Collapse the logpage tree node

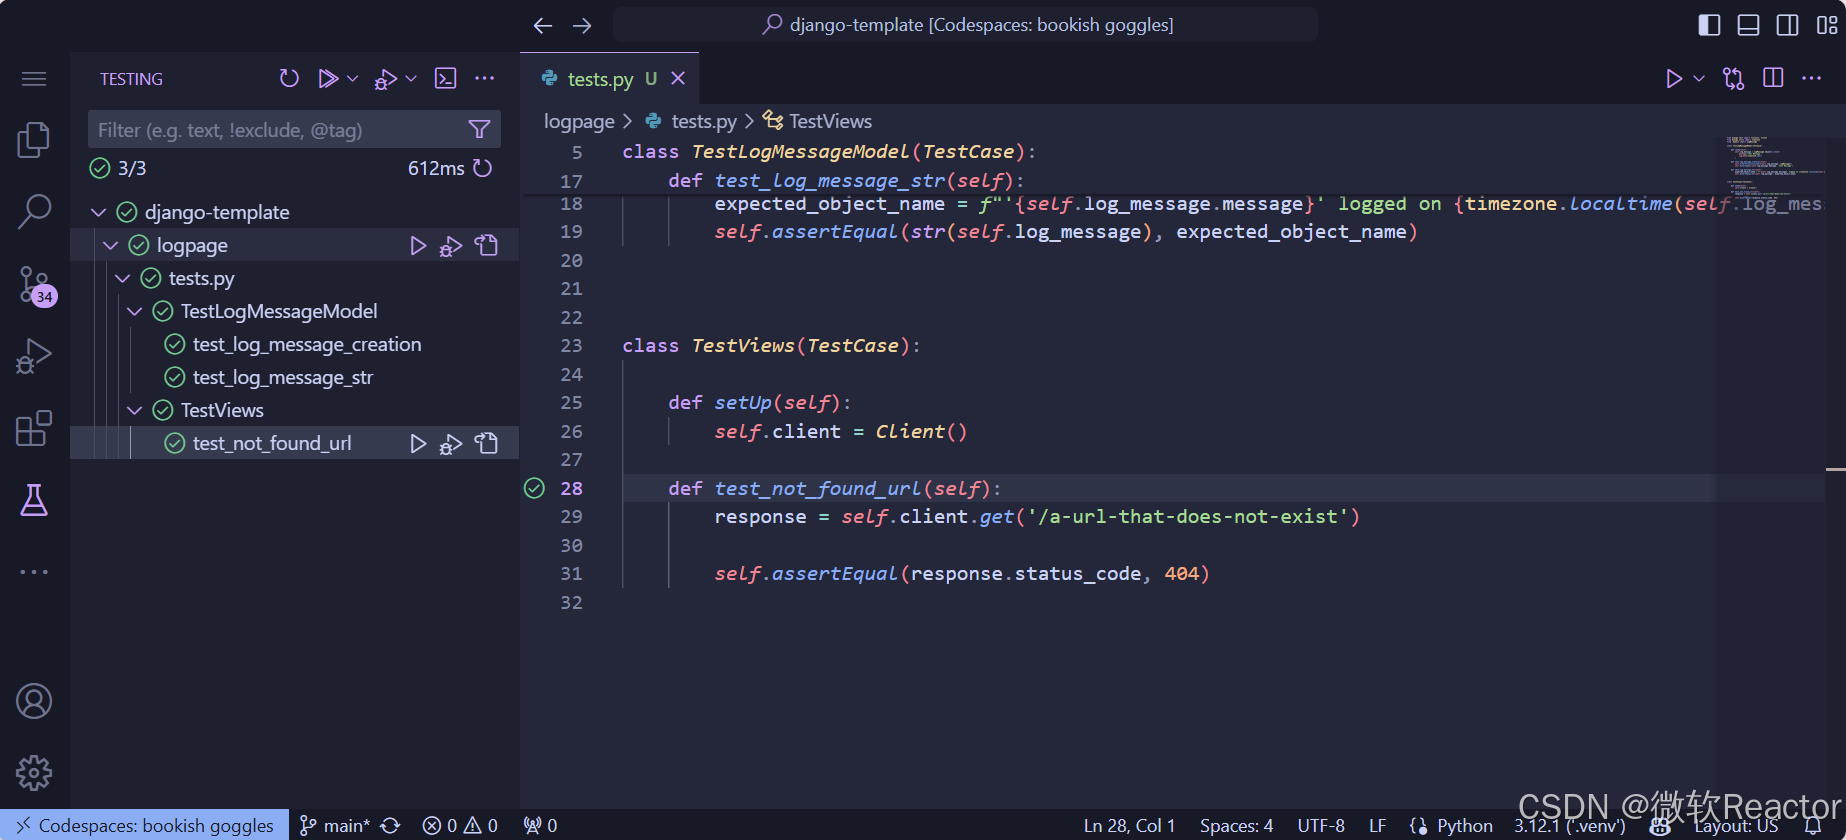click(x=110, y=245)
